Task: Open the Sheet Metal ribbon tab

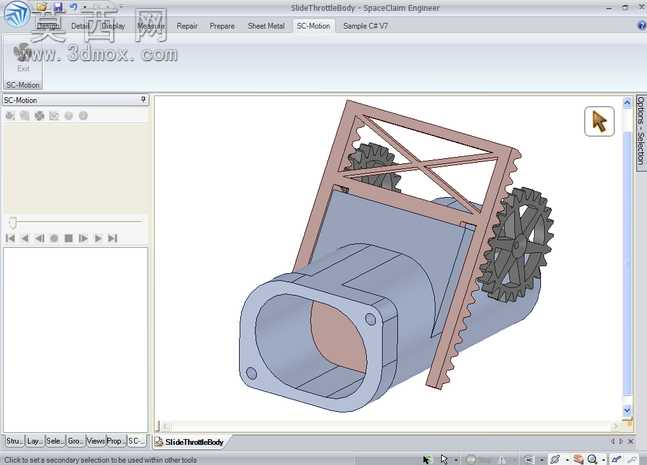Action: pos(266,26)
